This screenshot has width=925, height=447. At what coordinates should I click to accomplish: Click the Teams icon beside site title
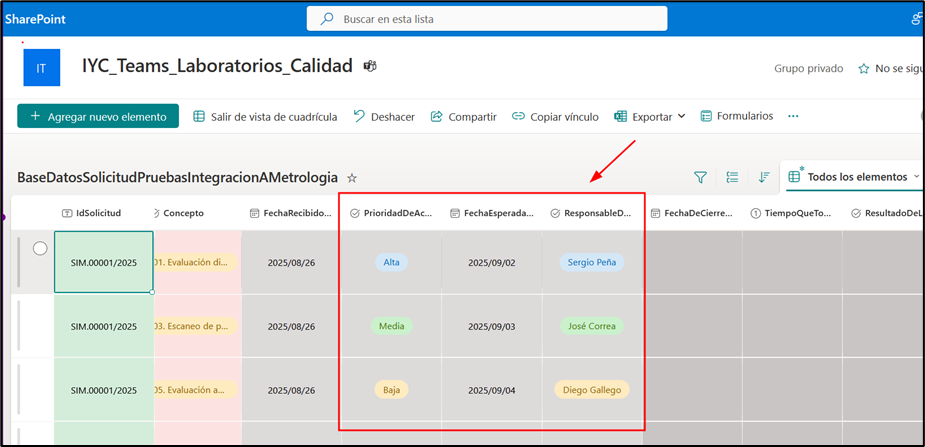click(370, 66)
